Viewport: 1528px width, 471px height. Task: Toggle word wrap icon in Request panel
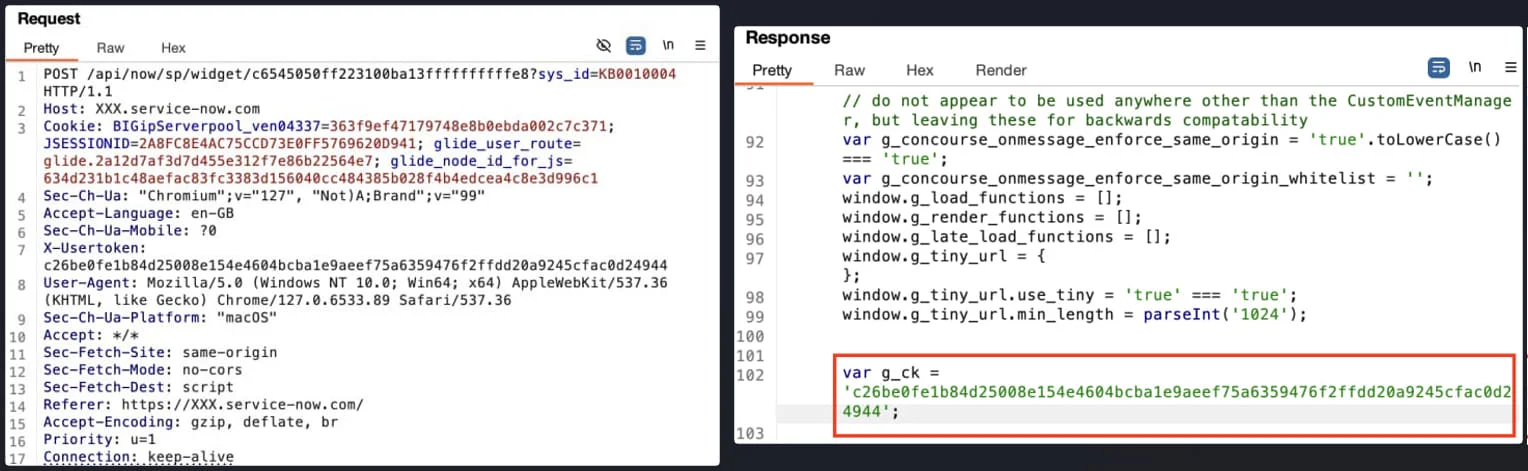pos(635,46)
